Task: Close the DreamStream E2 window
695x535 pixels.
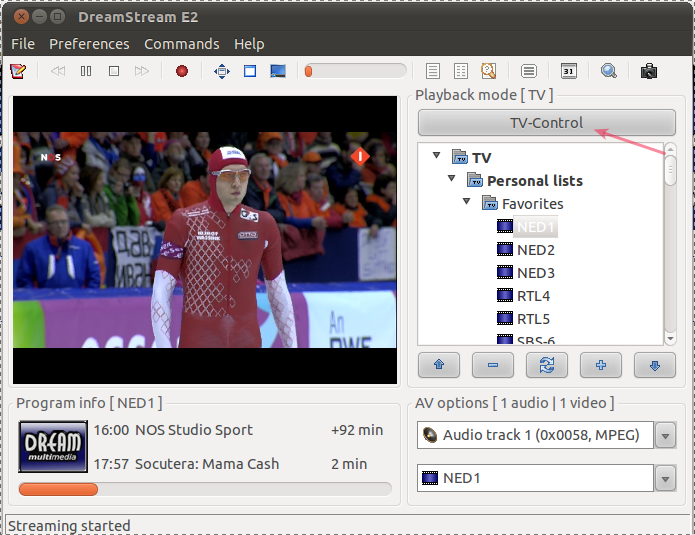Action: point(21,17)
